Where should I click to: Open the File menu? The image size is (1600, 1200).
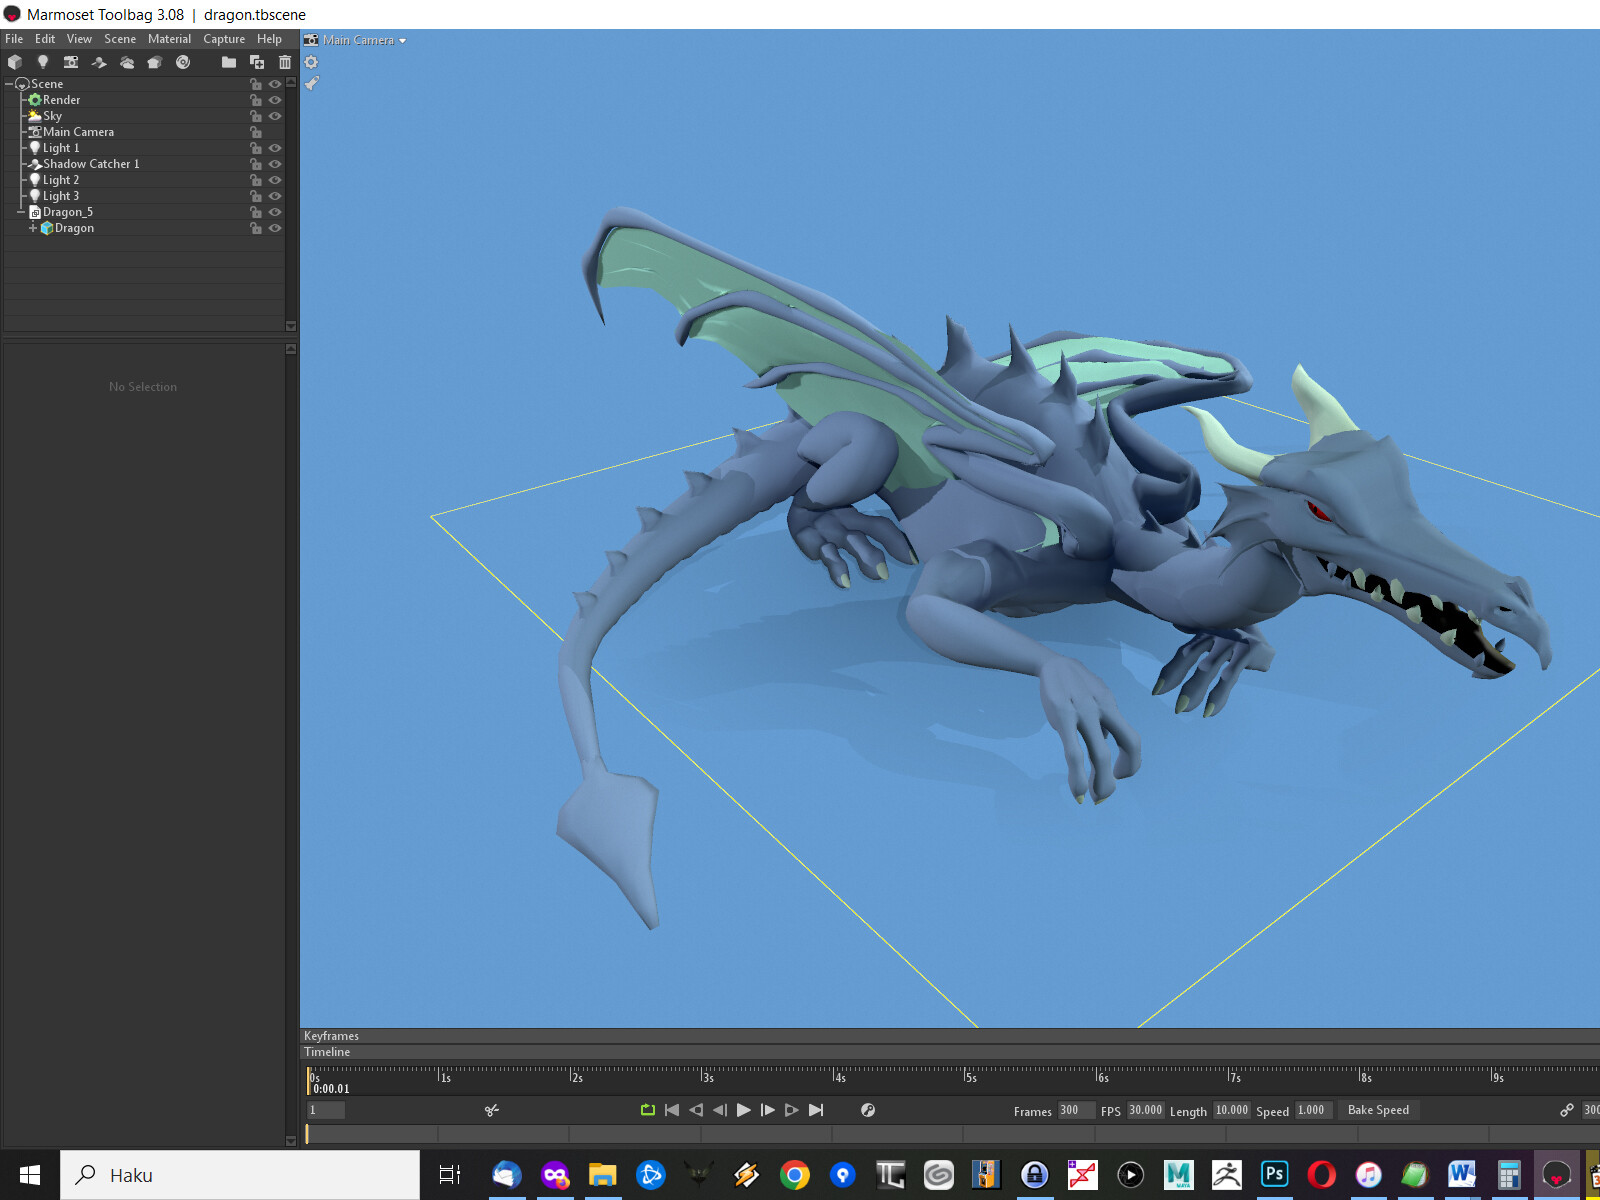tap(14, 39)
